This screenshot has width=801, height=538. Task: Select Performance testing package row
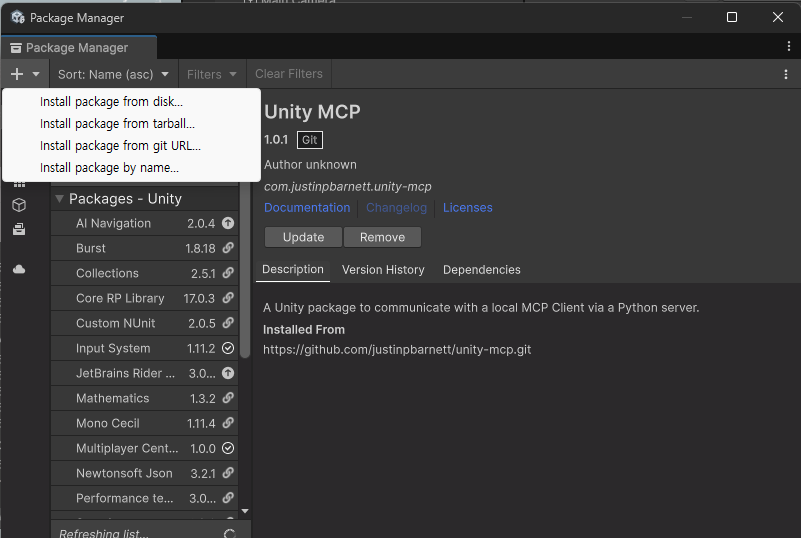145,499
